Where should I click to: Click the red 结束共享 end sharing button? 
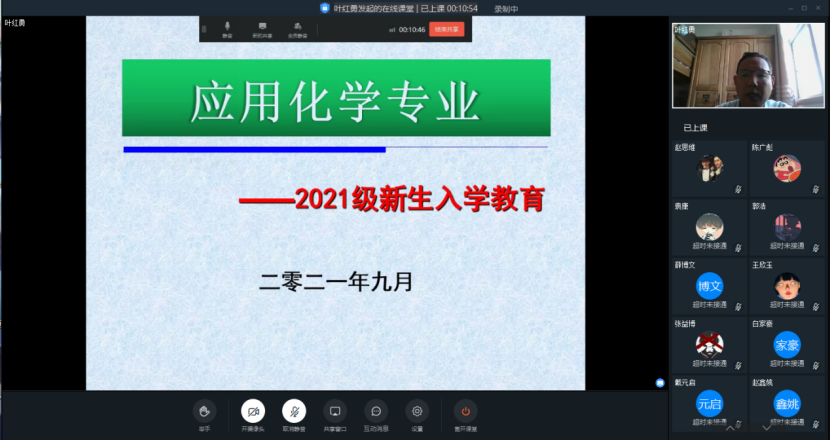pyautogui.click(x=447, y=29)
